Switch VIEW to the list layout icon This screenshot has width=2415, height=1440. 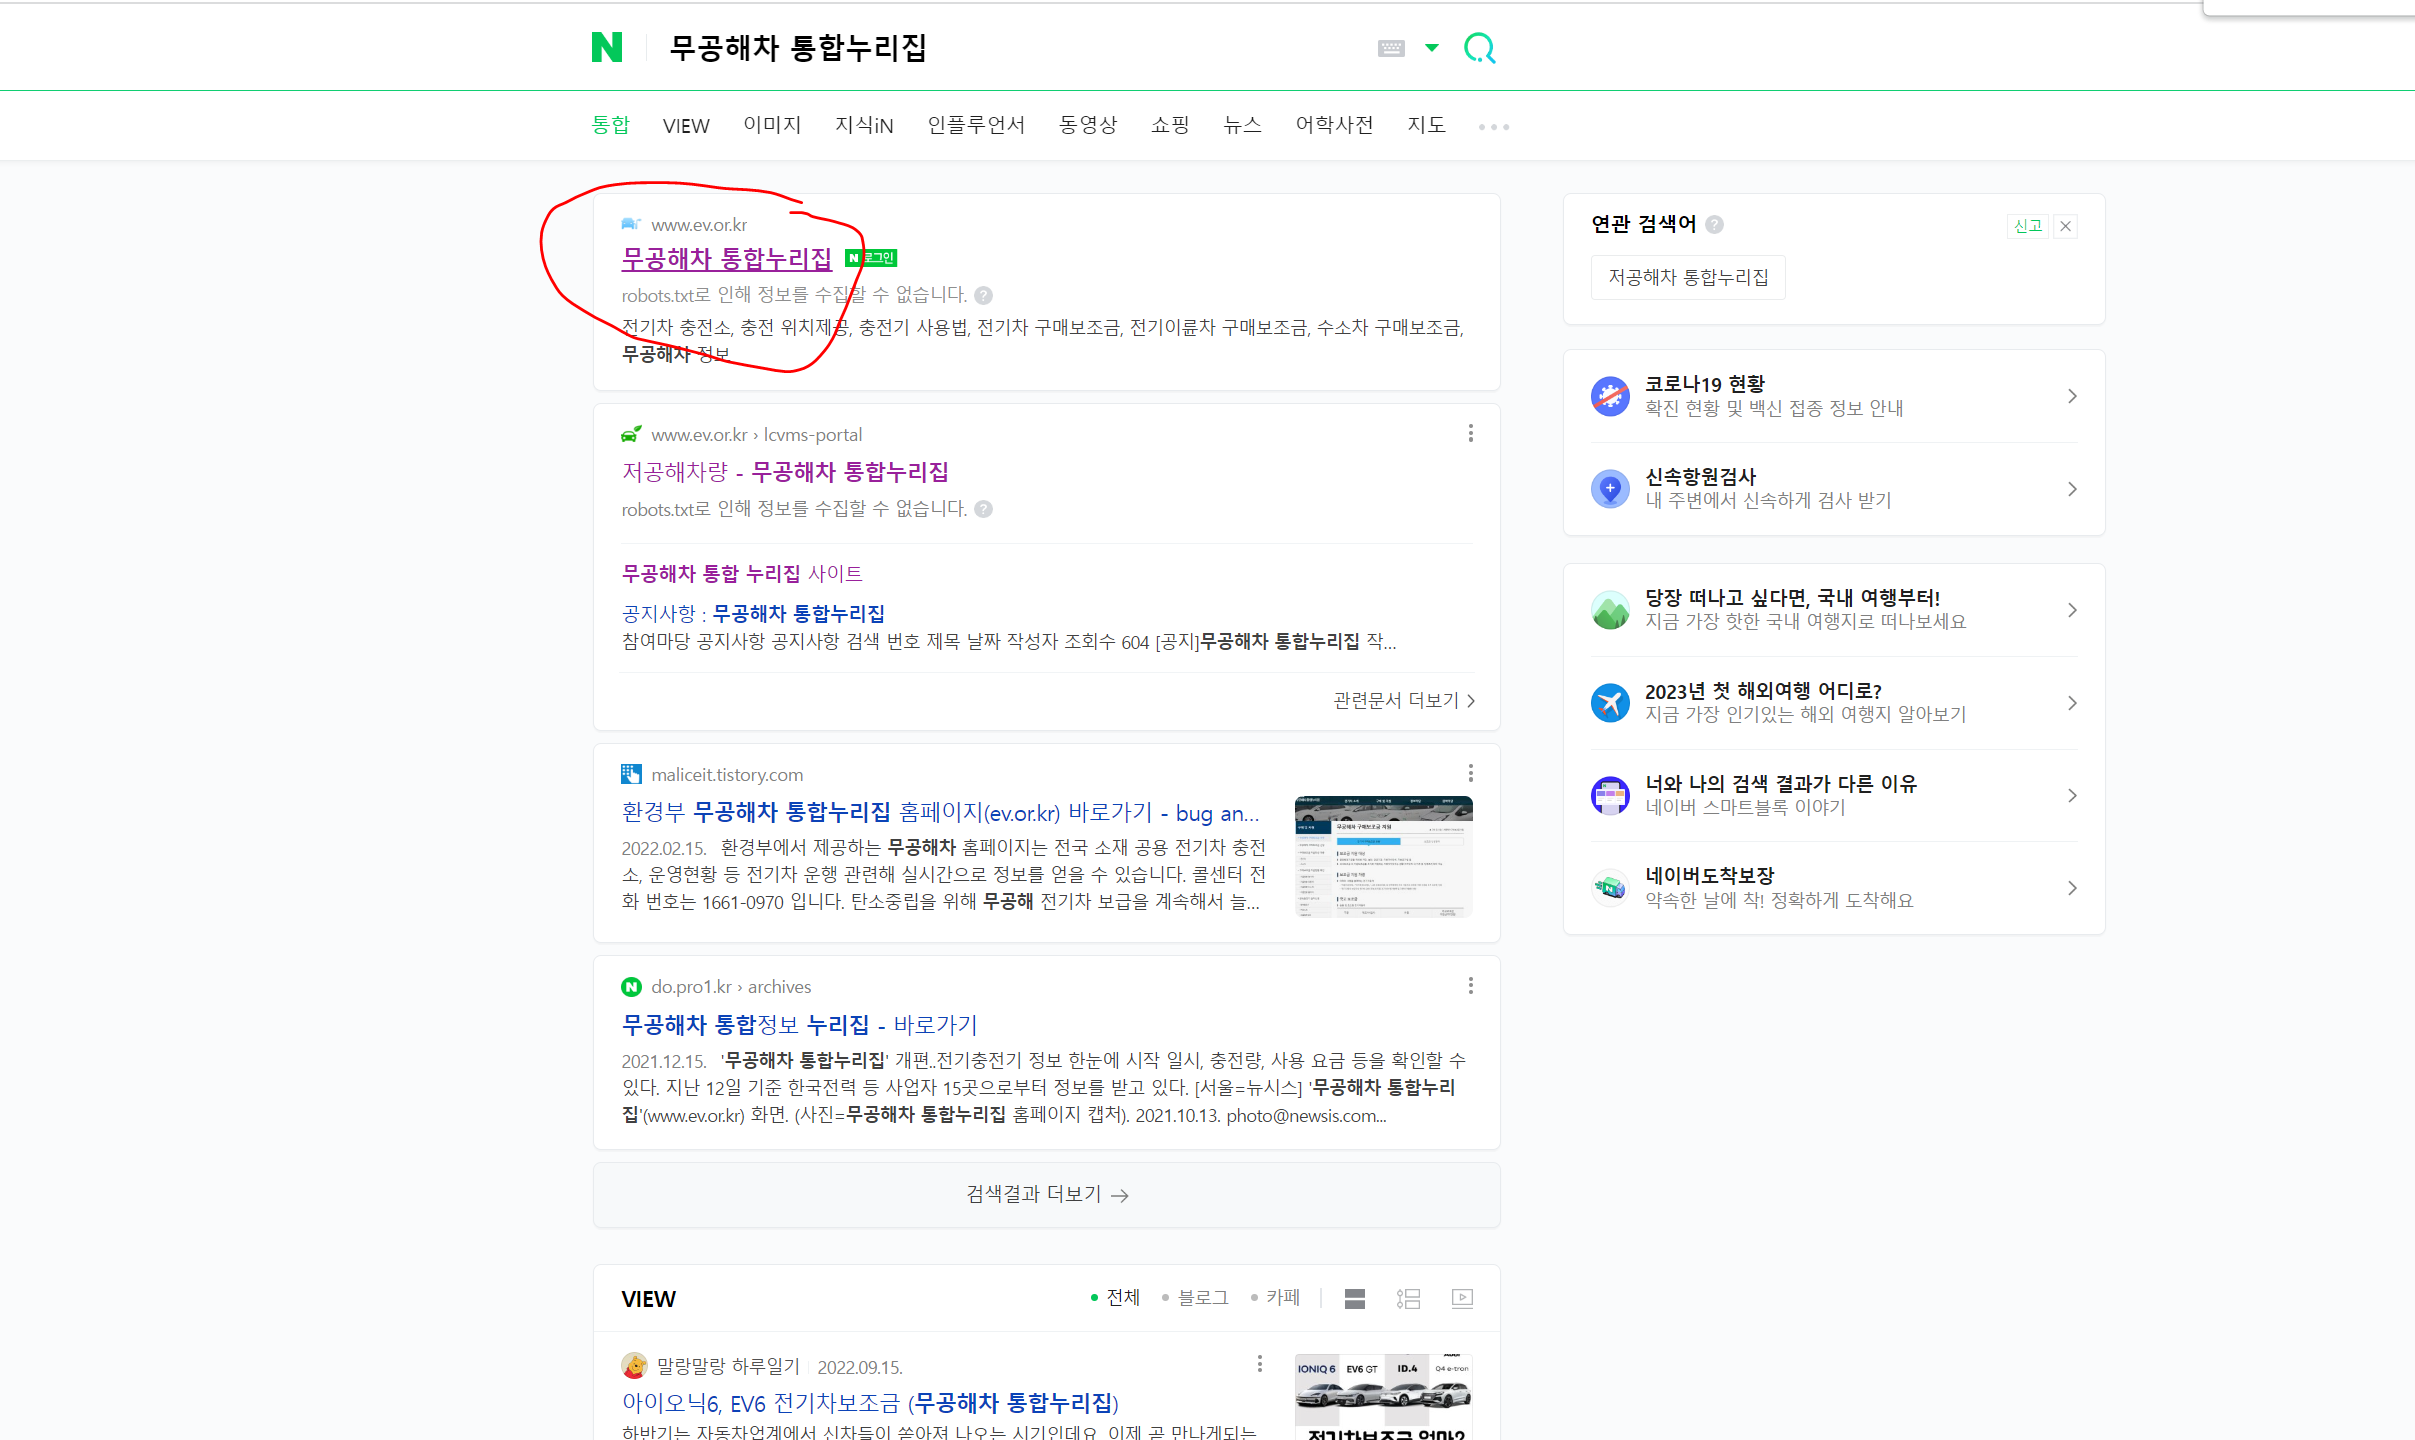point(1408,1299)
